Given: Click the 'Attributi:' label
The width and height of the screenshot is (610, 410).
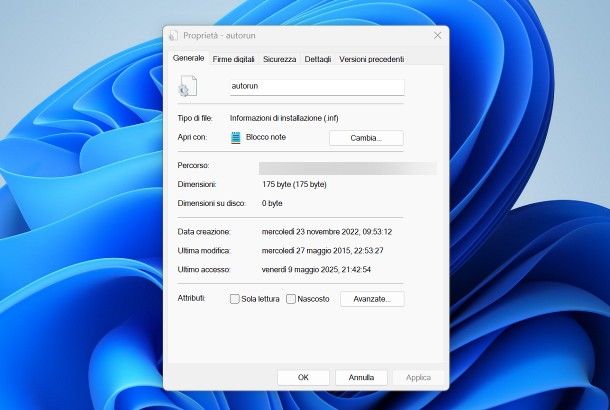Looking at the screenshot, I should (x=191, y=298).
